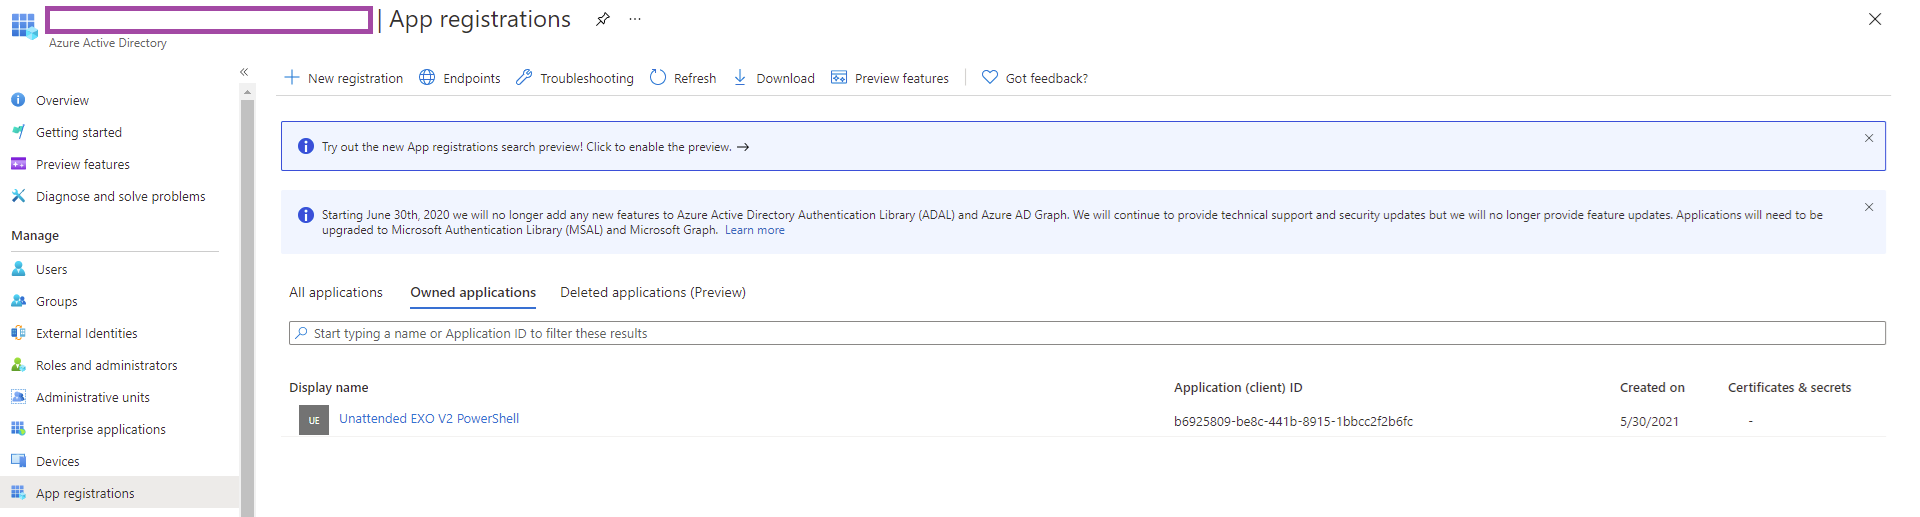1920x517 pixels.
Task: Click Certificates & secrets column header
Action: coord(1789,387)
